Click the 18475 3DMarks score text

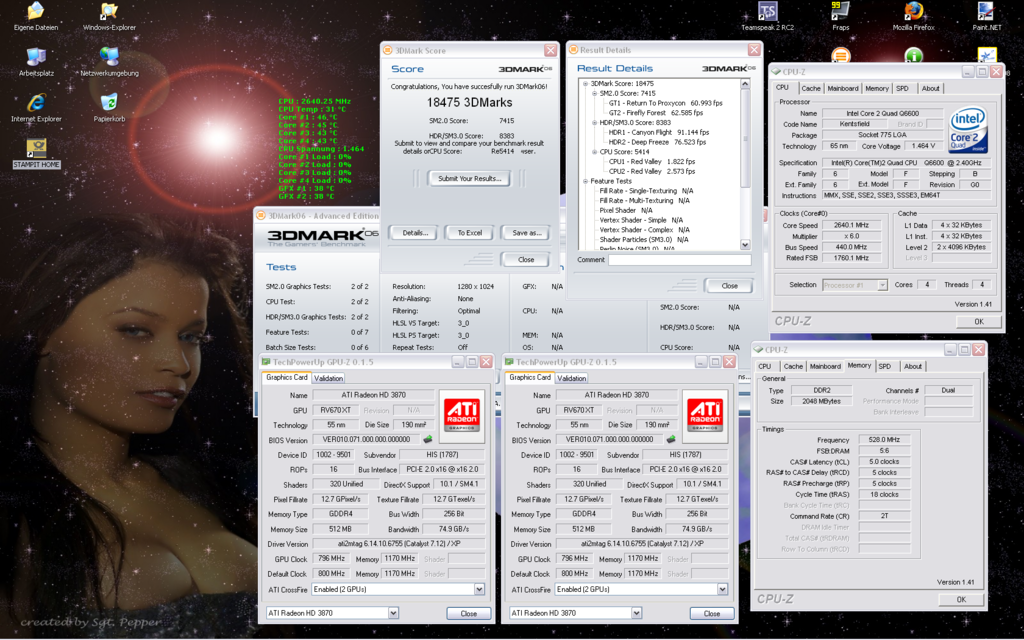coord(470,103)
